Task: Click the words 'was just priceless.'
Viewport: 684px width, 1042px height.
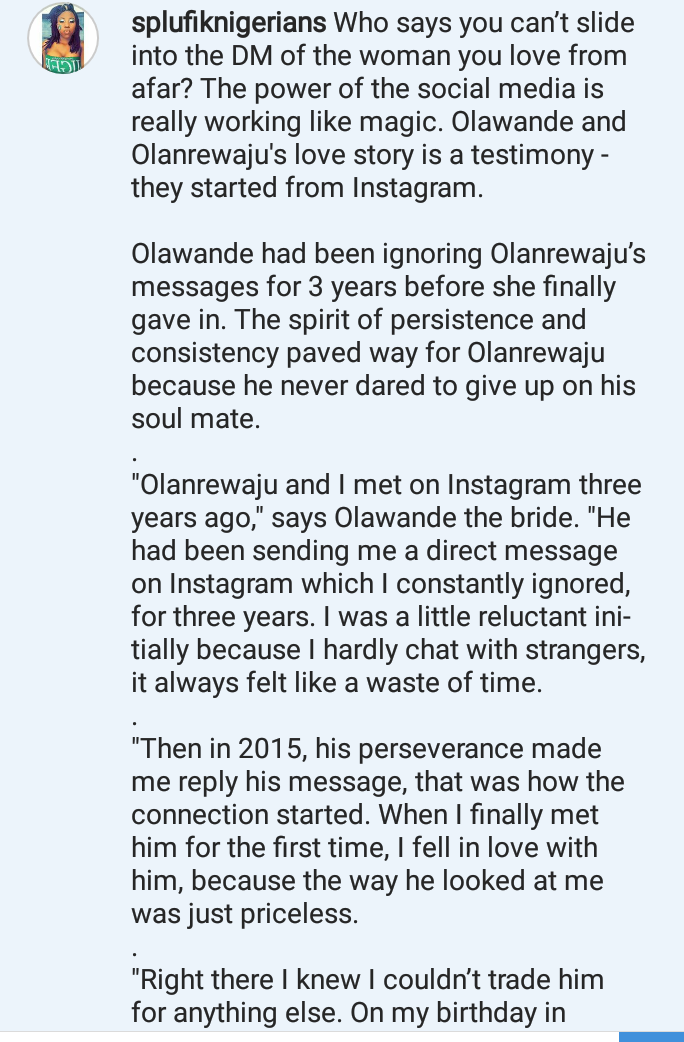Action: [245, 914]
